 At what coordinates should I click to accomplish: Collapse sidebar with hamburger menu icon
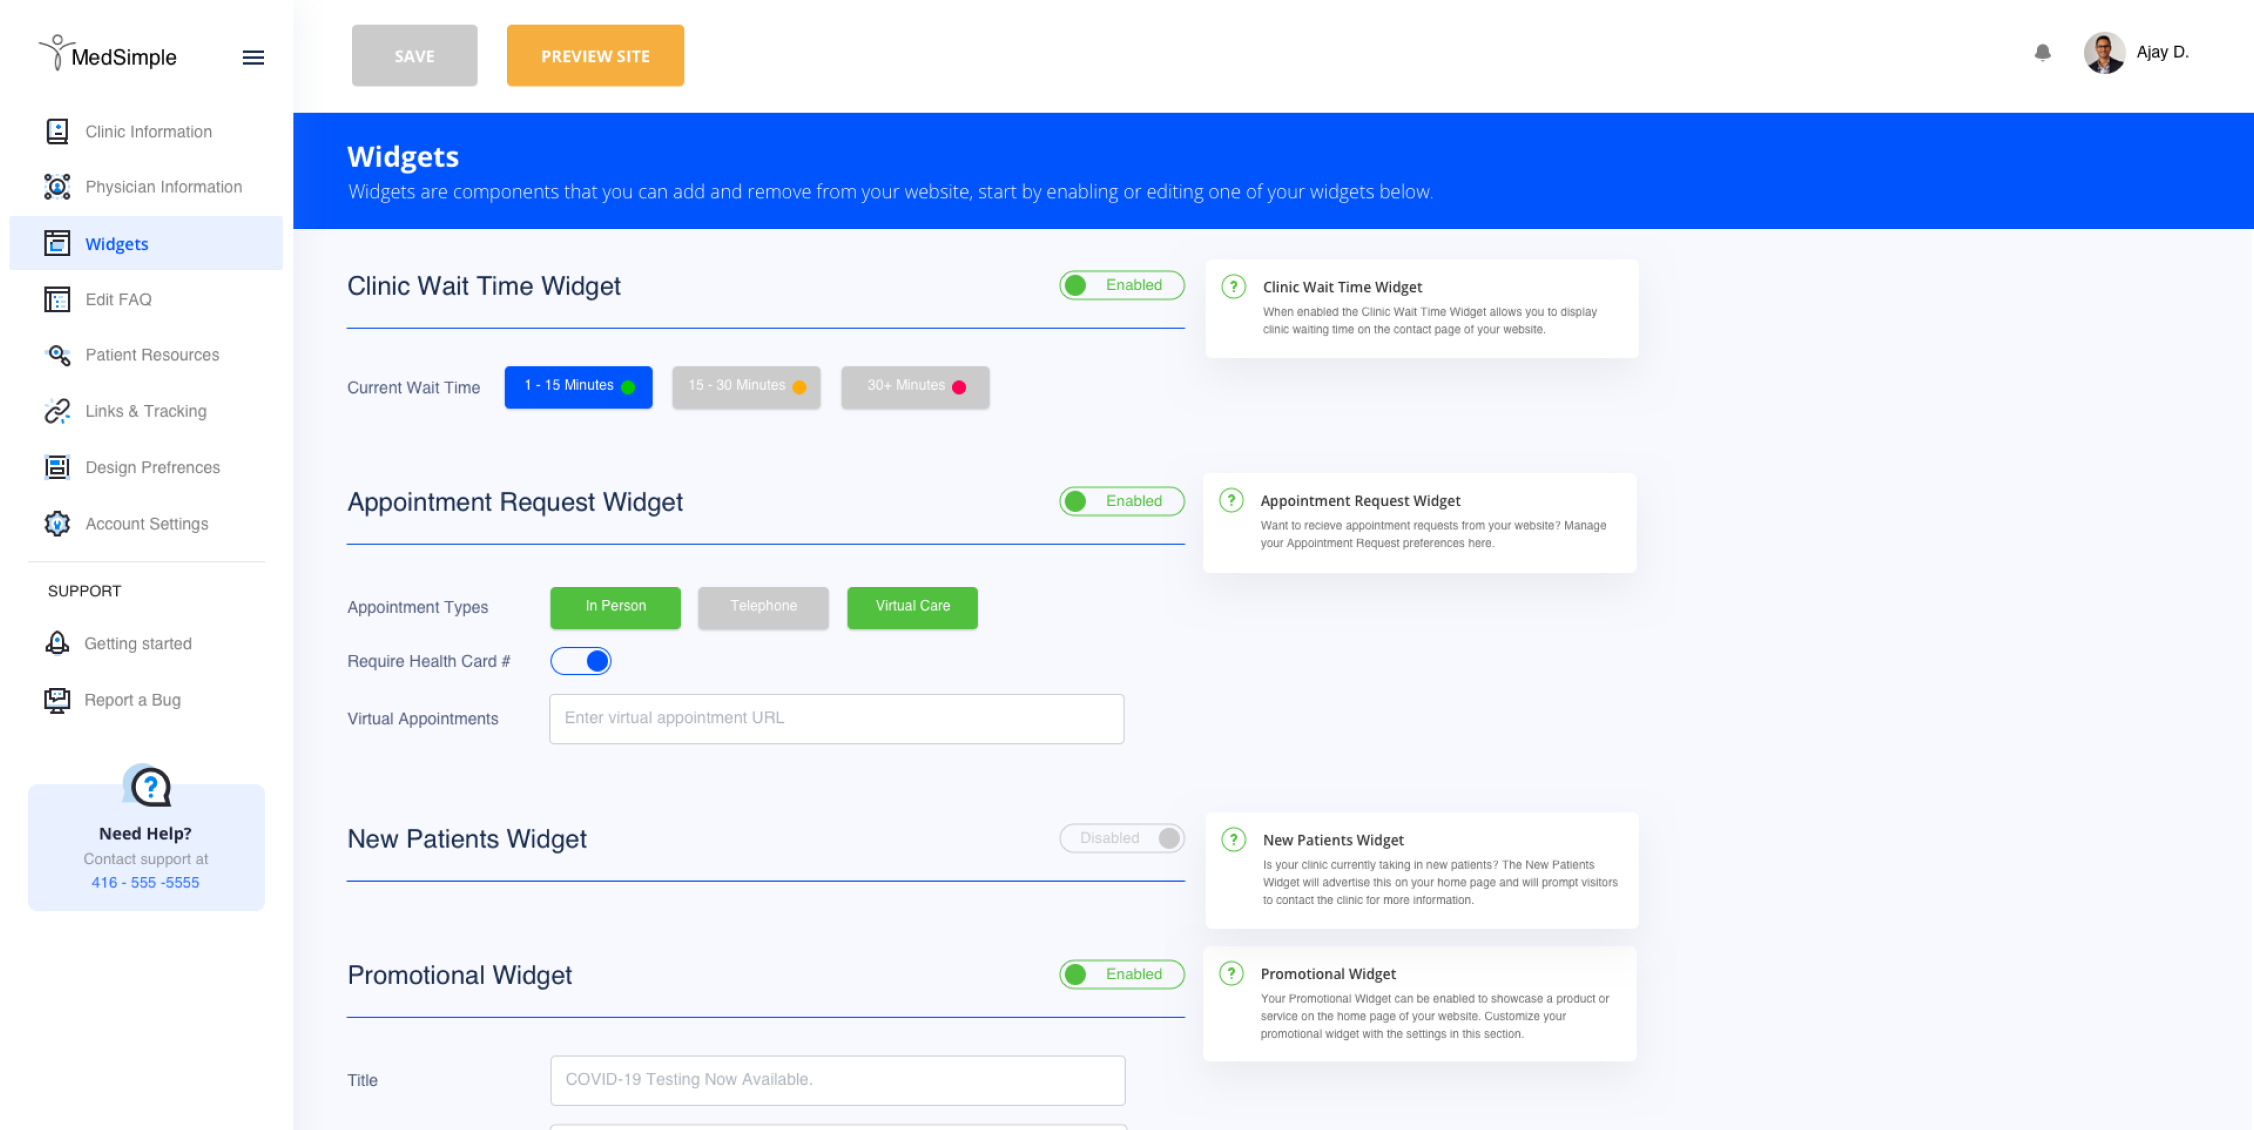(253, 58)
